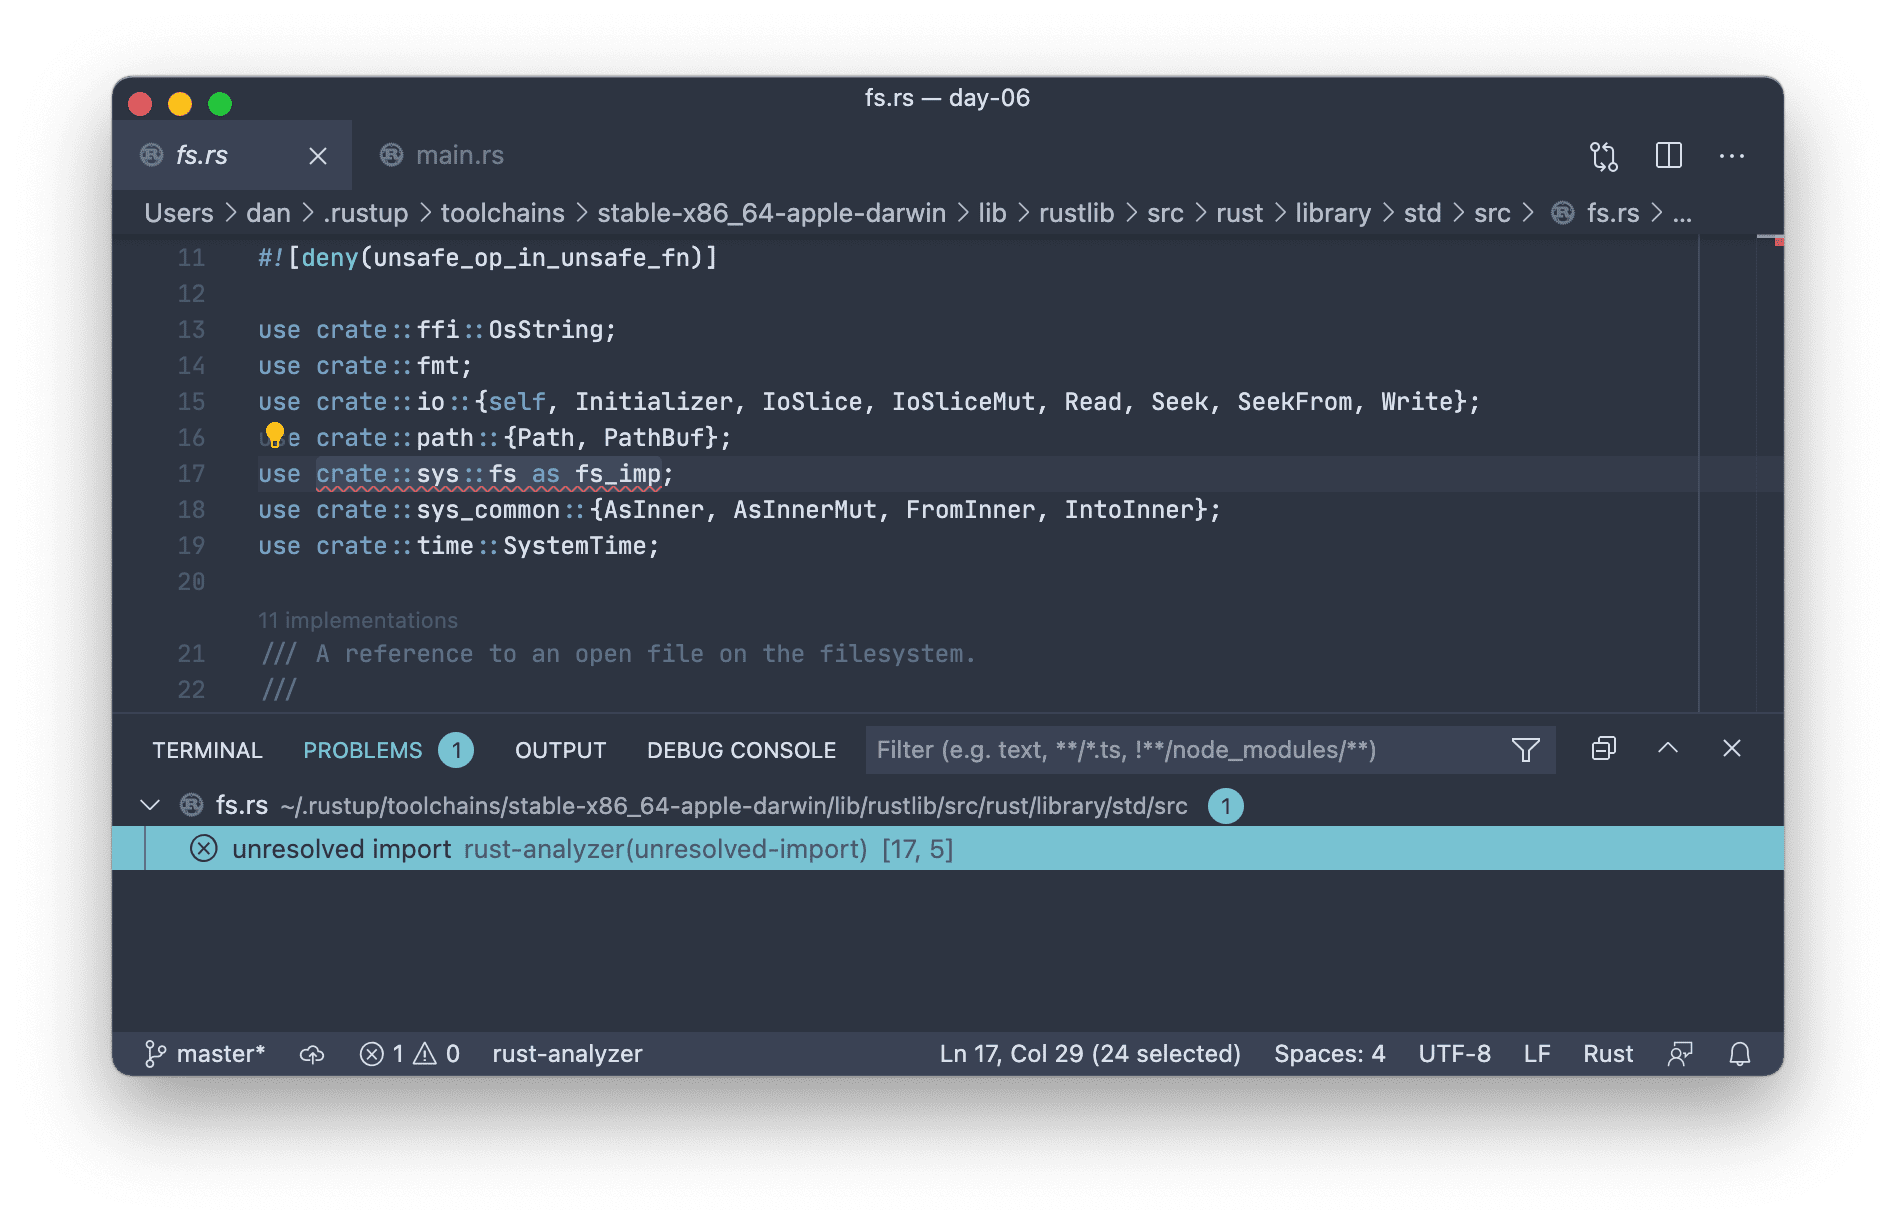Open the toolchains breadcrumb segment

pos(502,213)
